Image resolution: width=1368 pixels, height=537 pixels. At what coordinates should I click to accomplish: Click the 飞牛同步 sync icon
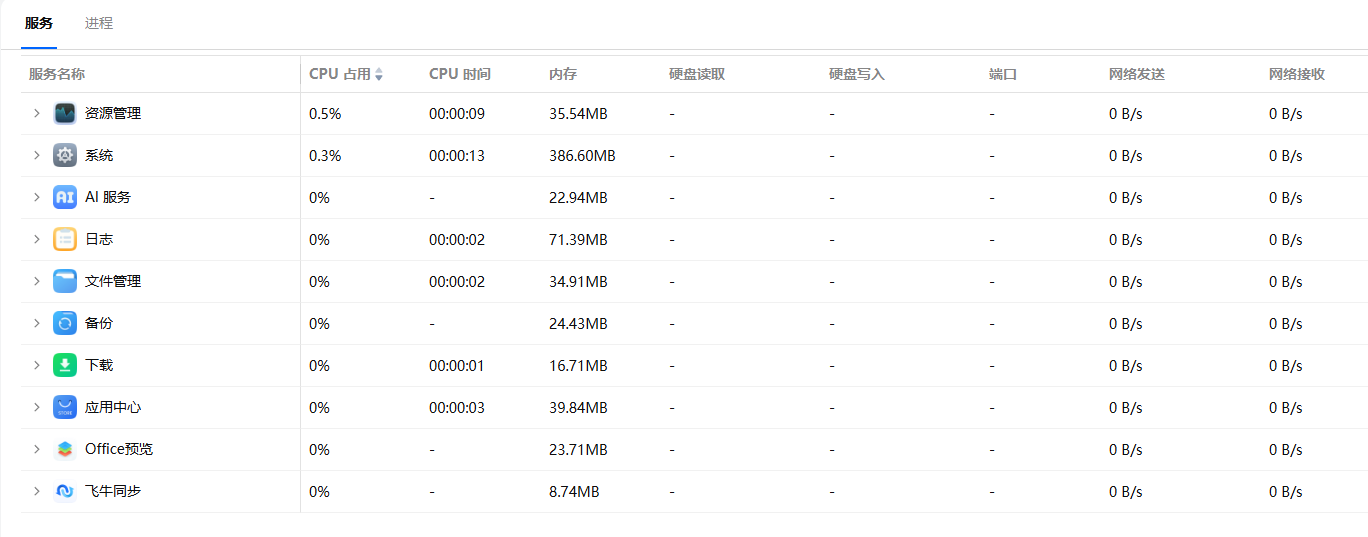(x=65, y=491)
